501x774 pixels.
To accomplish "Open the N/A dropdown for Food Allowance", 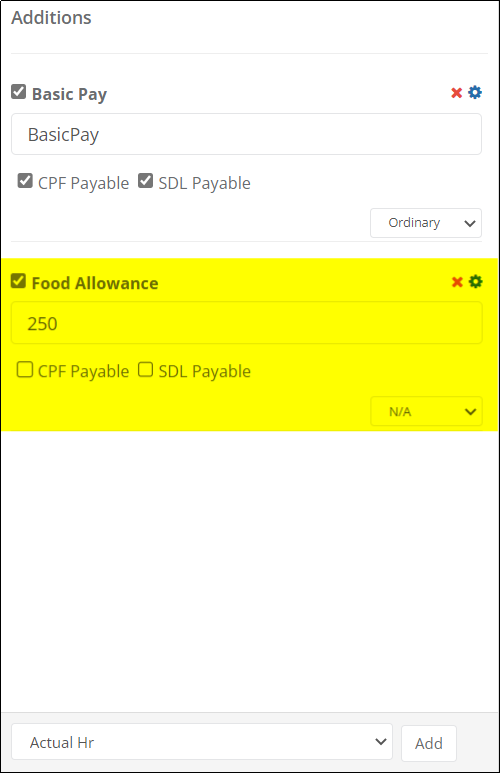I will (426, 412).
